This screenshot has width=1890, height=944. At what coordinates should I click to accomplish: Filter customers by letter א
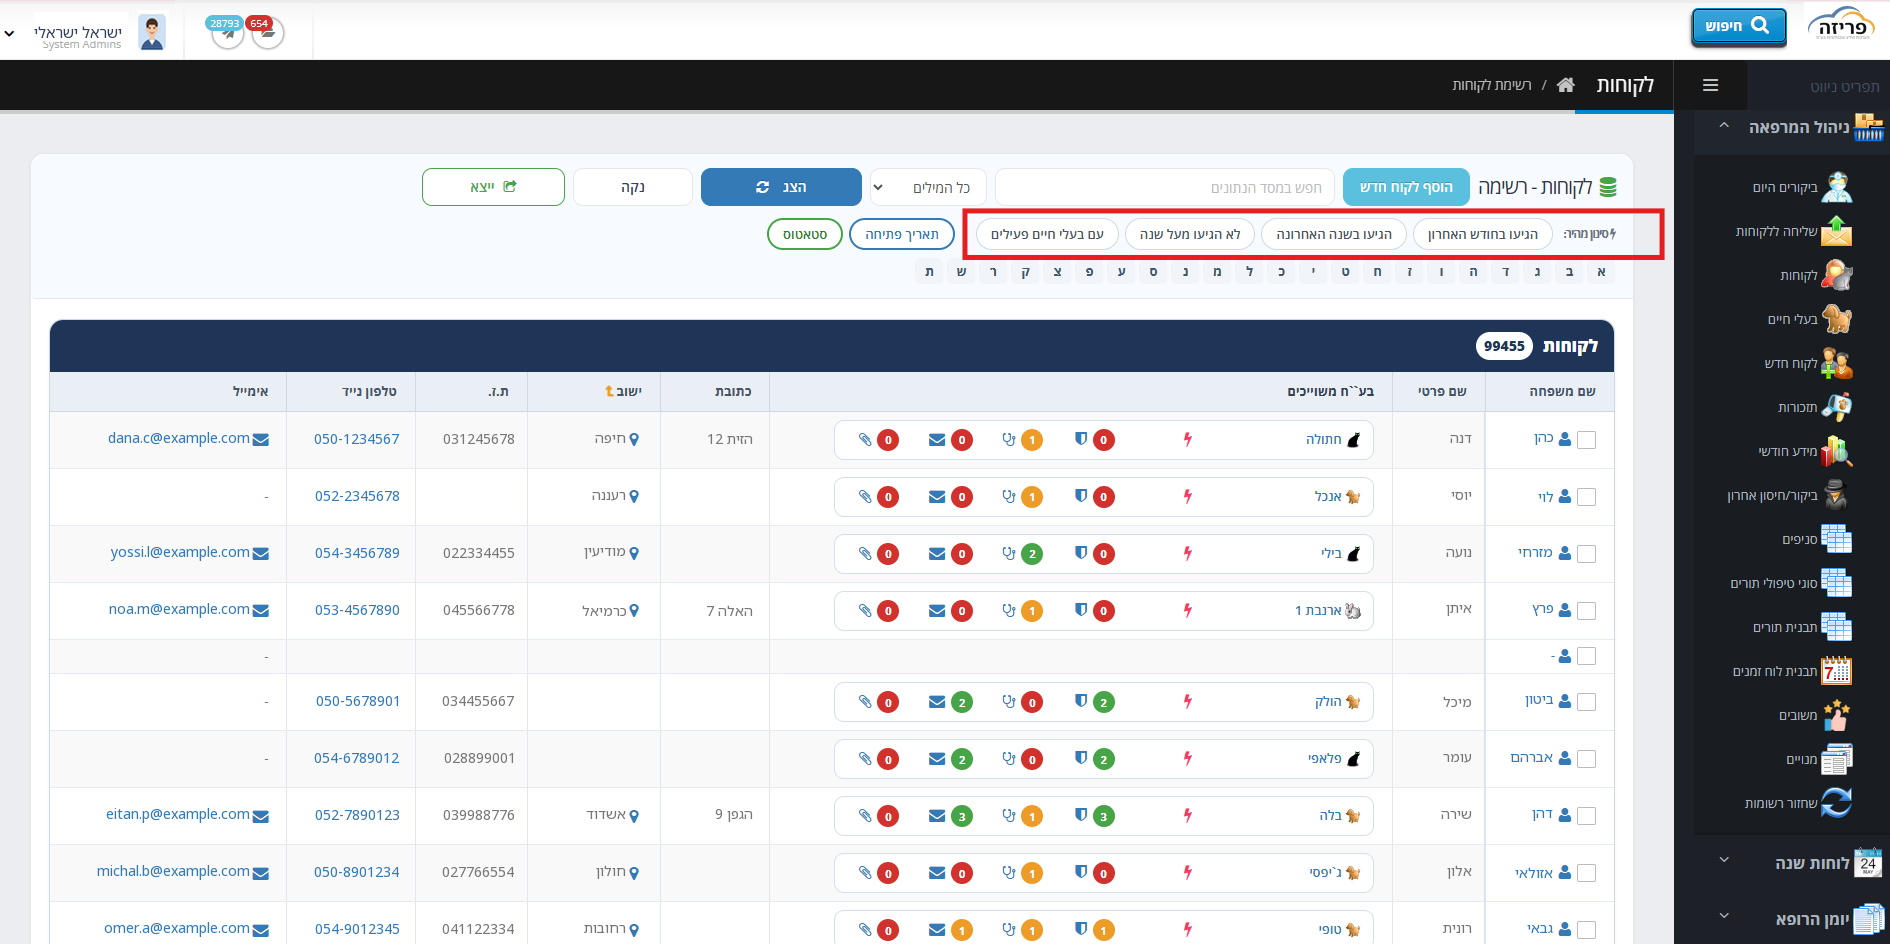pyautogui.click(x=1602, y=271)
